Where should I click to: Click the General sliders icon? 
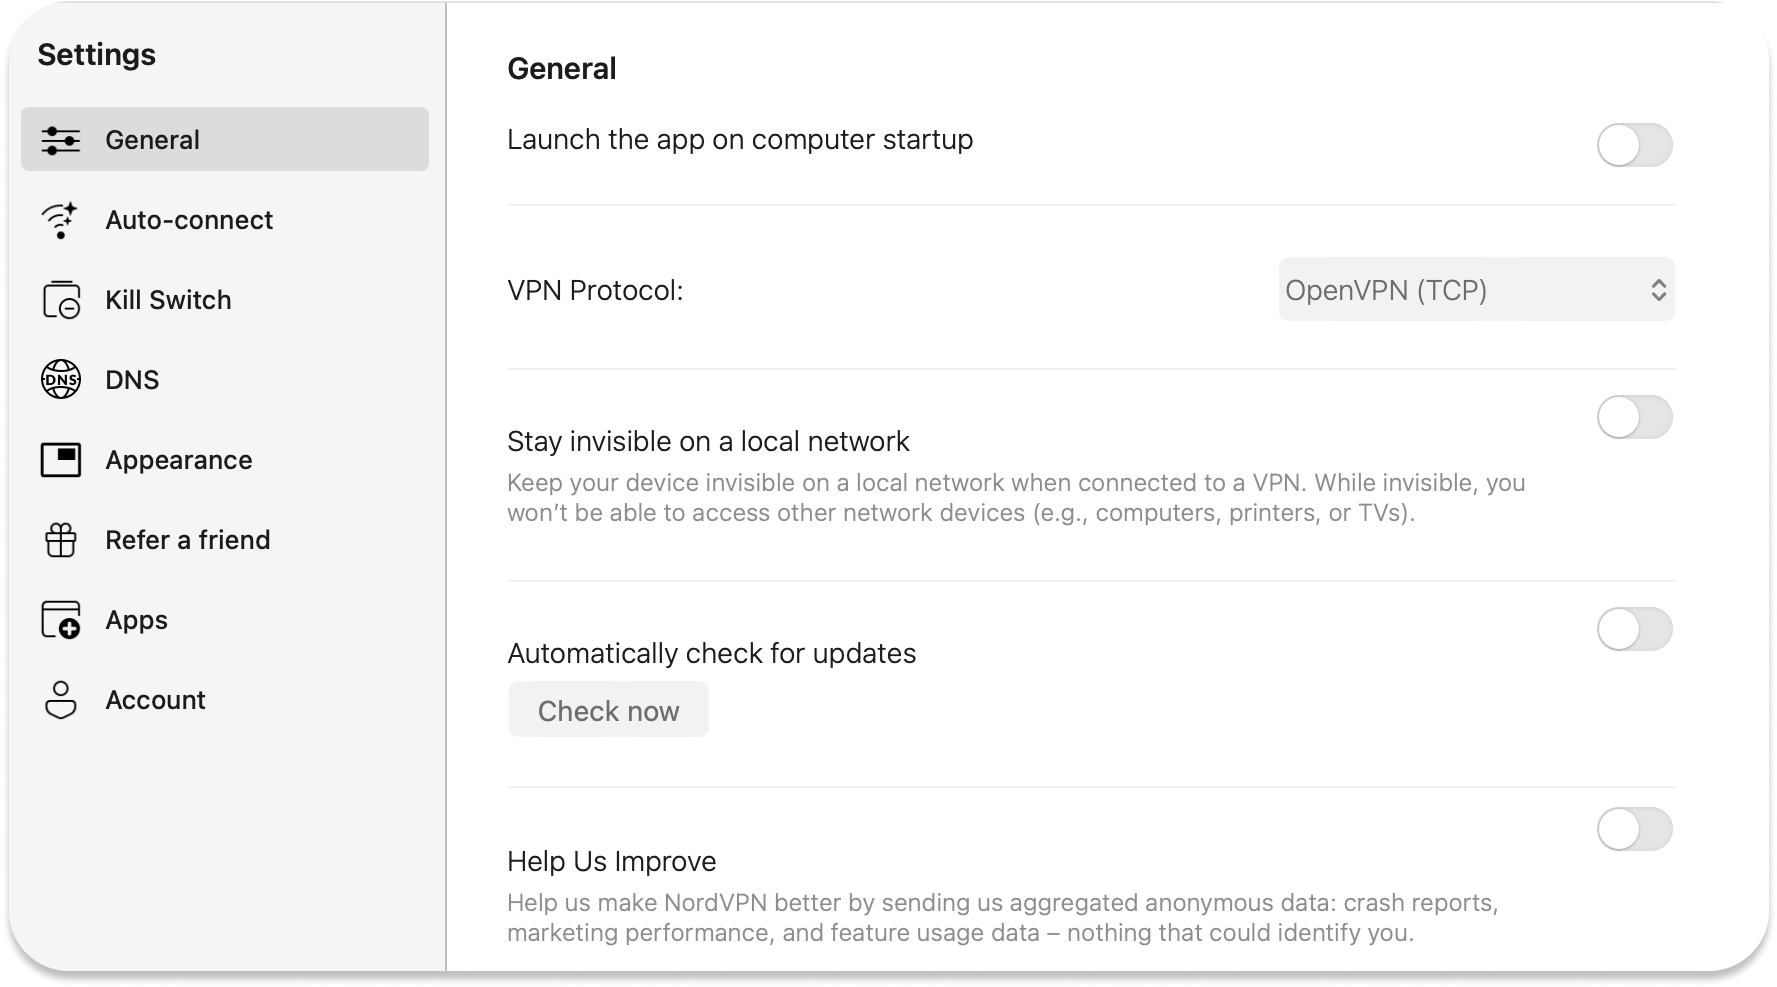[61, 140]
